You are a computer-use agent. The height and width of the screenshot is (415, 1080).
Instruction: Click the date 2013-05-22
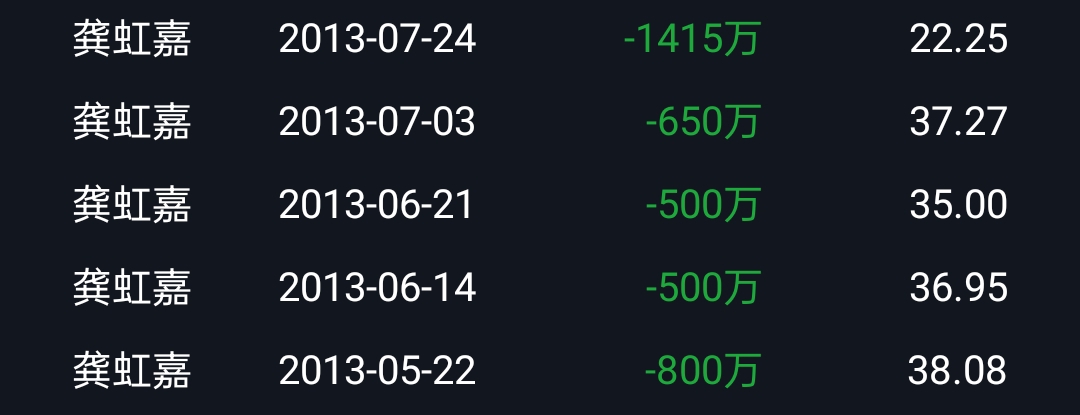pos(377,370)
